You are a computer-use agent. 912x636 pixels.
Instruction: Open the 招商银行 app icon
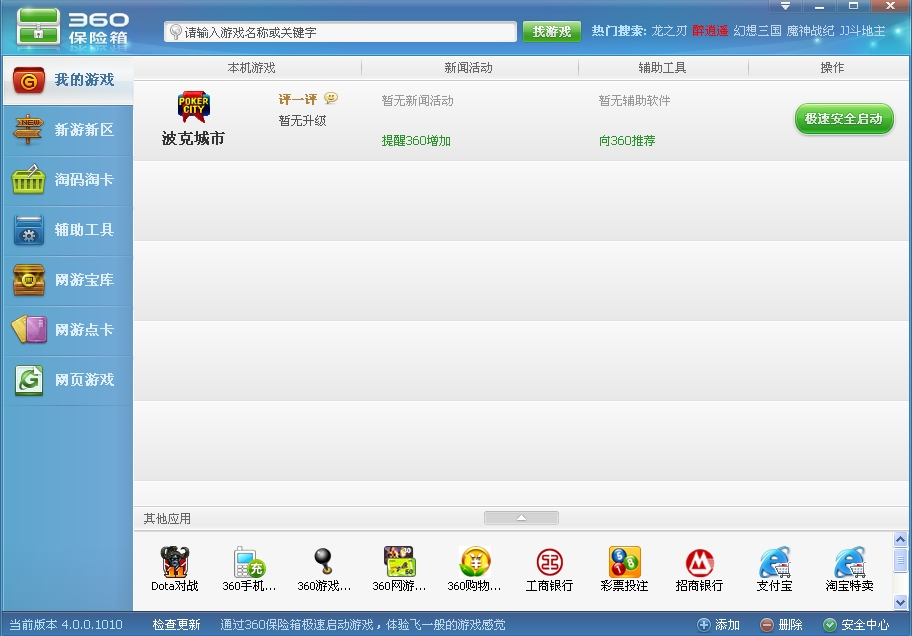point(699,562)
